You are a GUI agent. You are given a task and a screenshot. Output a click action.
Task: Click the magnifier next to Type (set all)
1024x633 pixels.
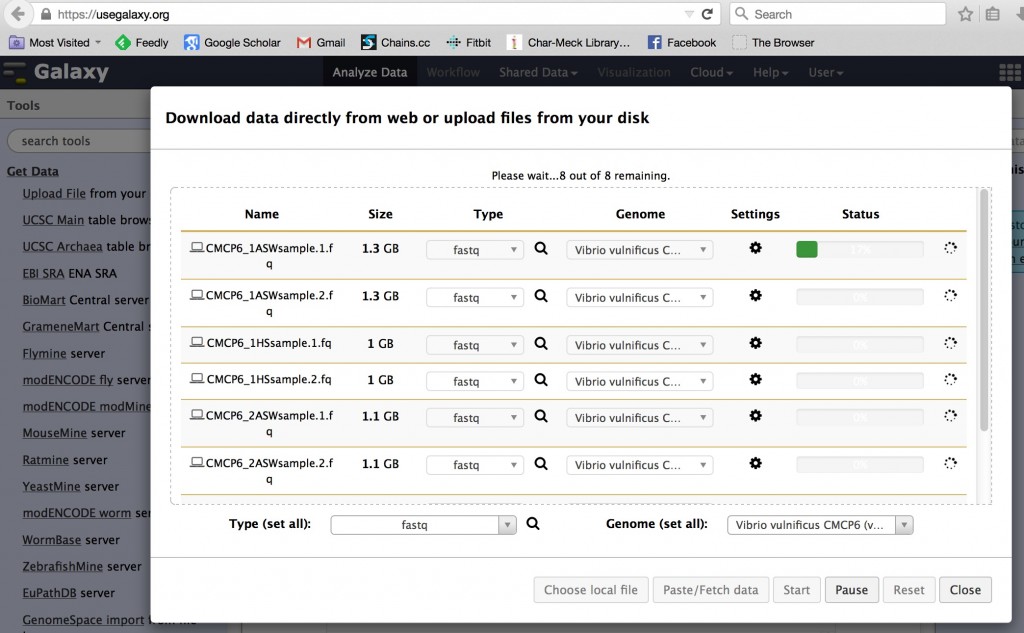click(533, 523)
